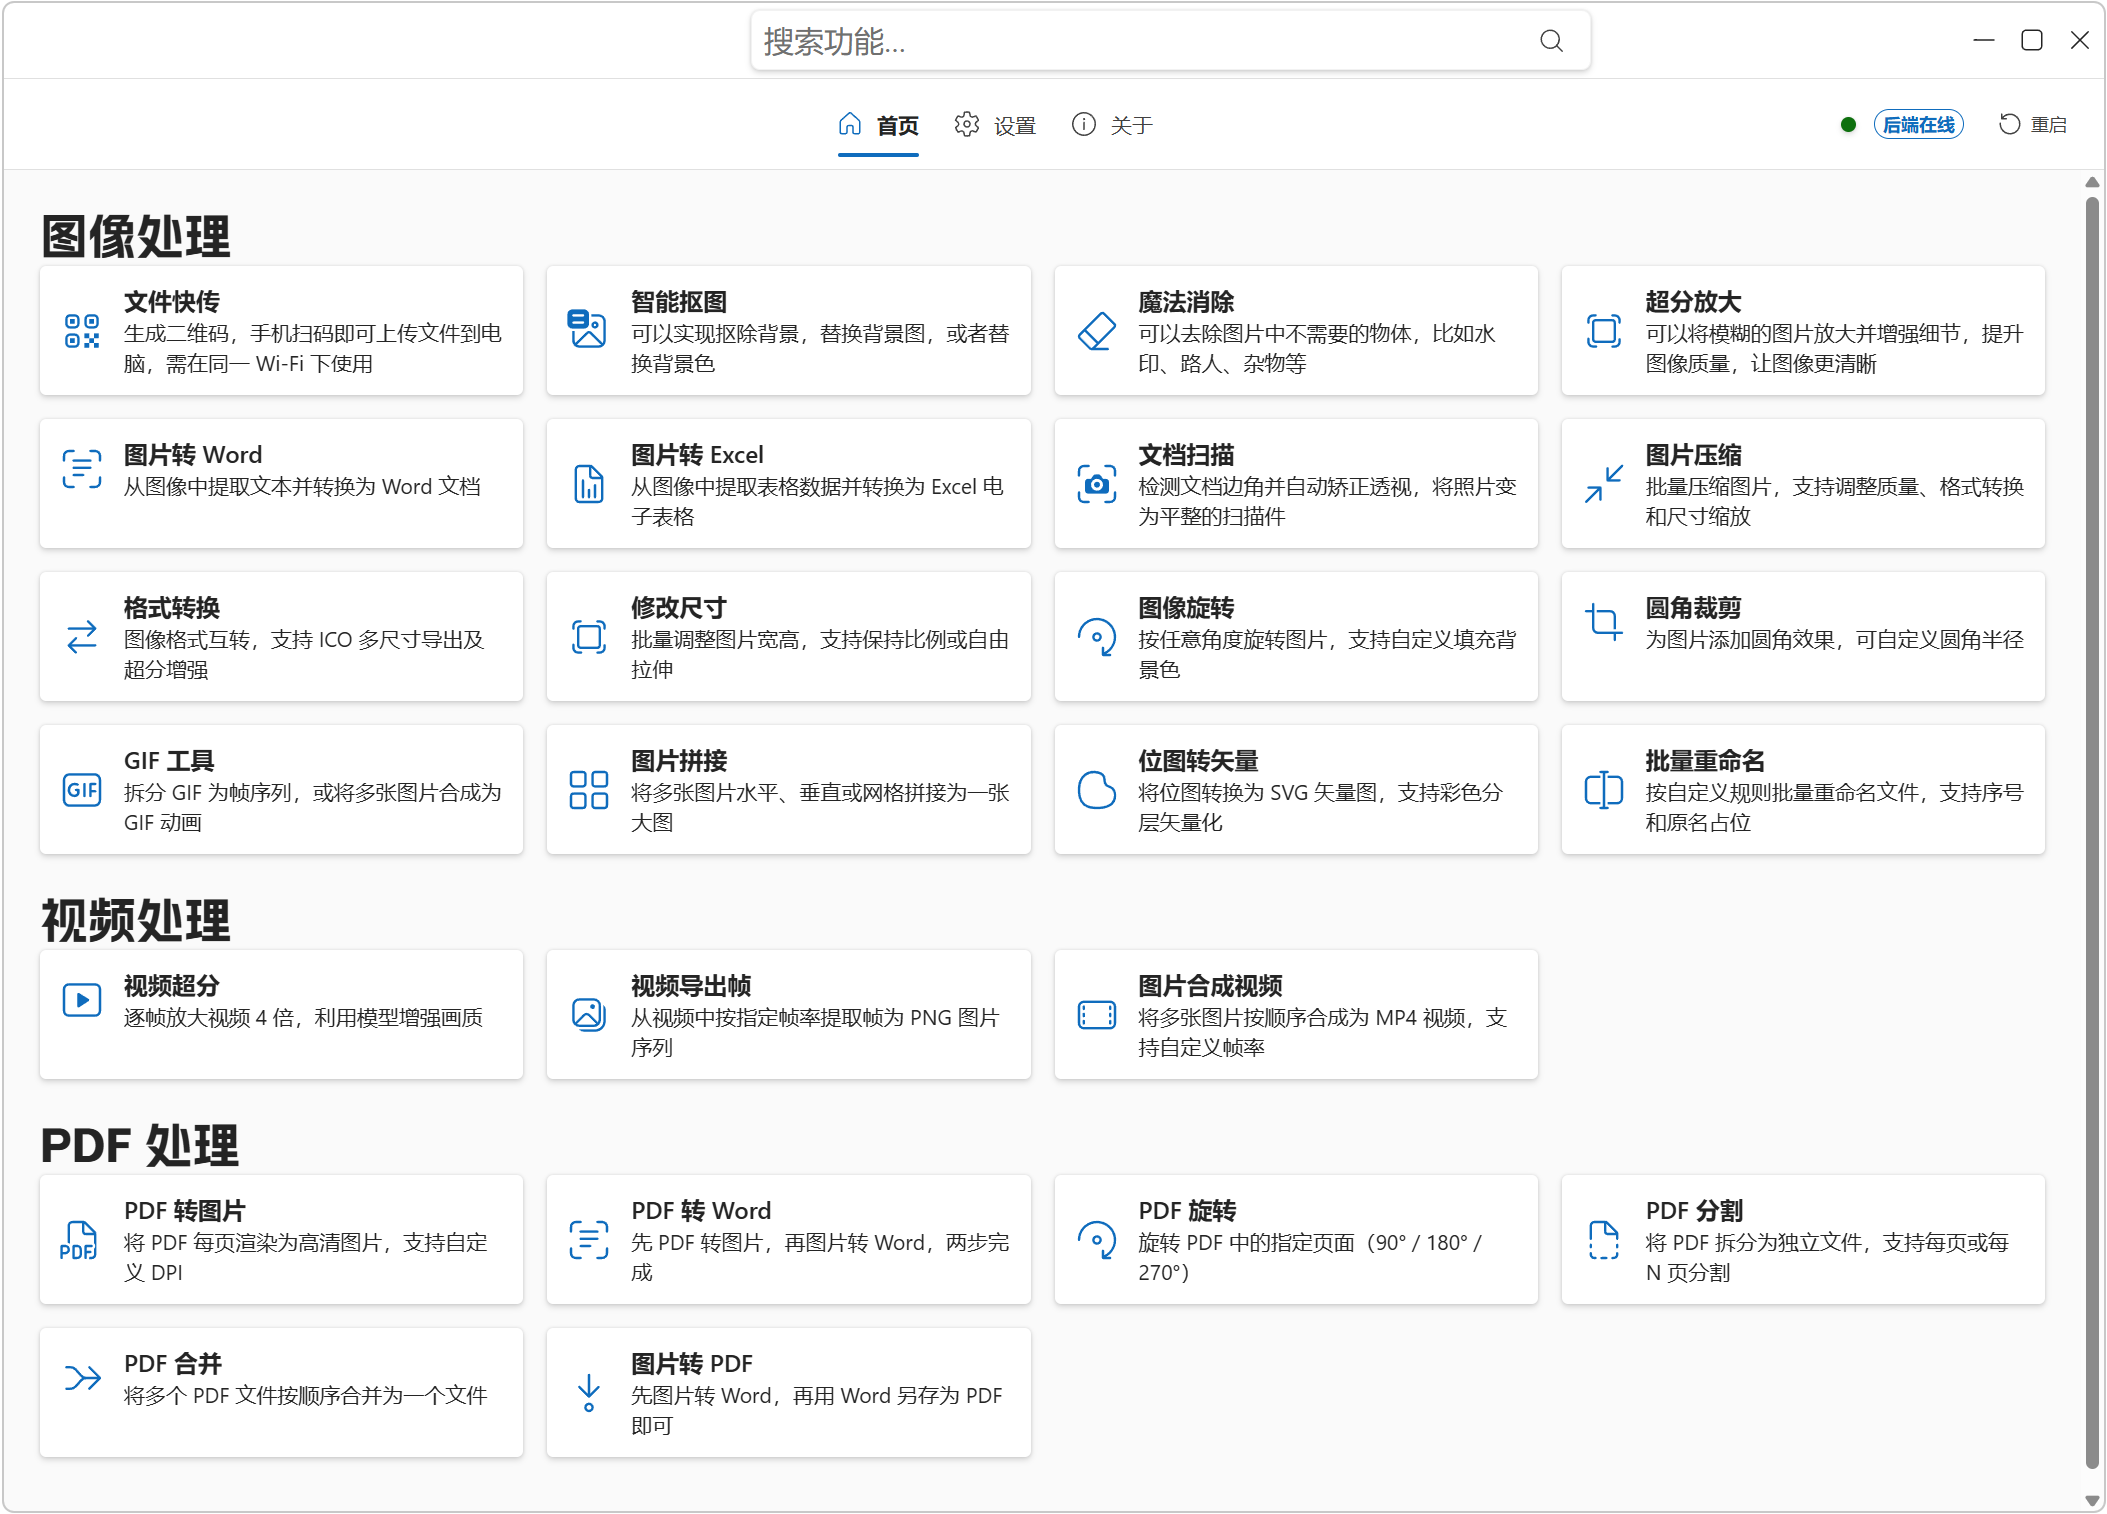Click the GIF 工具 icon

[x=82, y=790]
